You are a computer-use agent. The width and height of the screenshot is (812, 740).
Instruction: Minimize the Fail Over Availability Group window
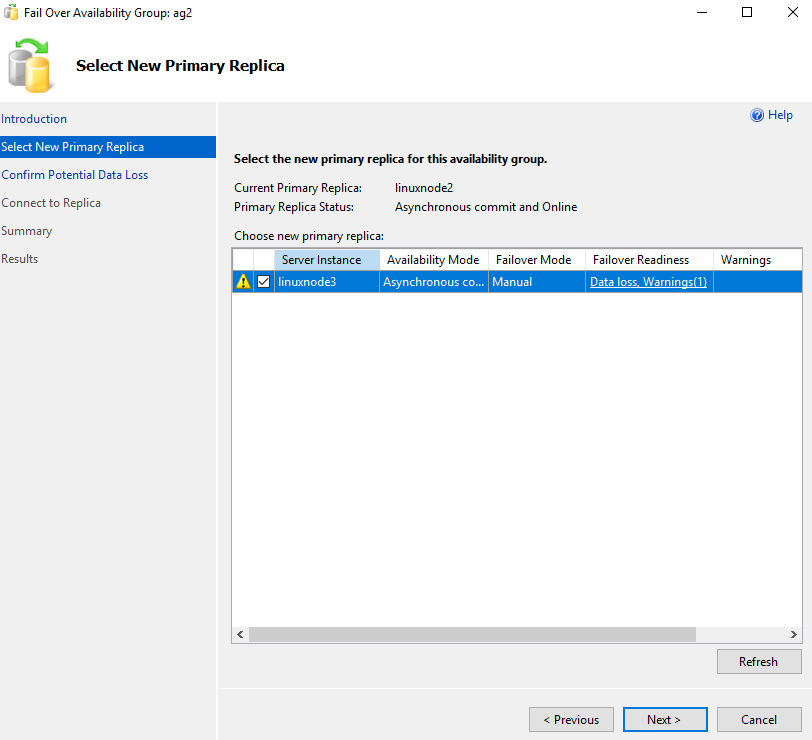pyautogui.click(x=702, y=12)
